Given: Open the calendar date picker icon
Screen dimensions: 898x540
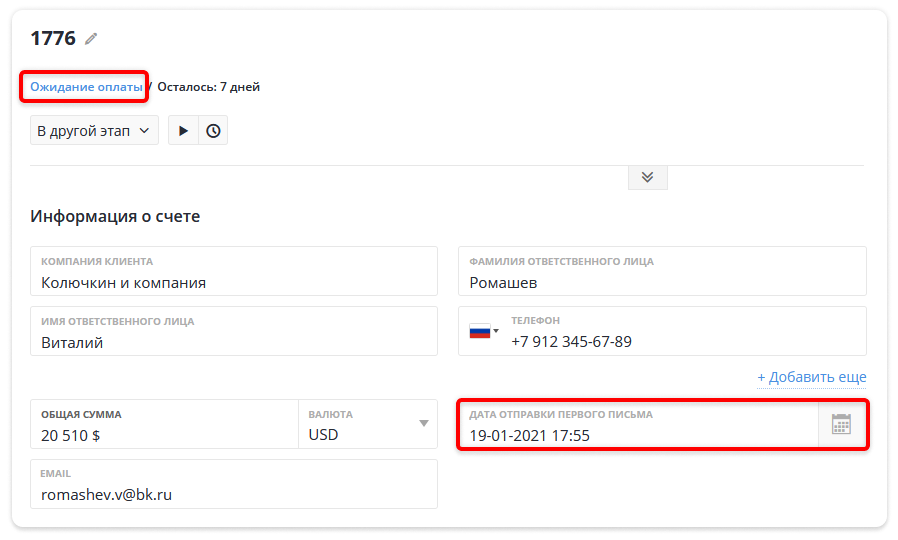Looking at the screenshot, I should click(841, 424).
